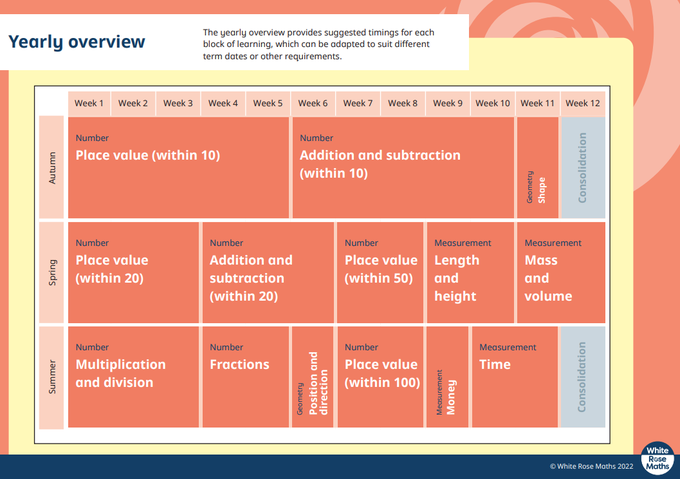The width and height of the screenshot is (680, 479).
Task: Open Addition and subtraction (within 10) block
Action: pyautogui.click(x=403, y=167)
